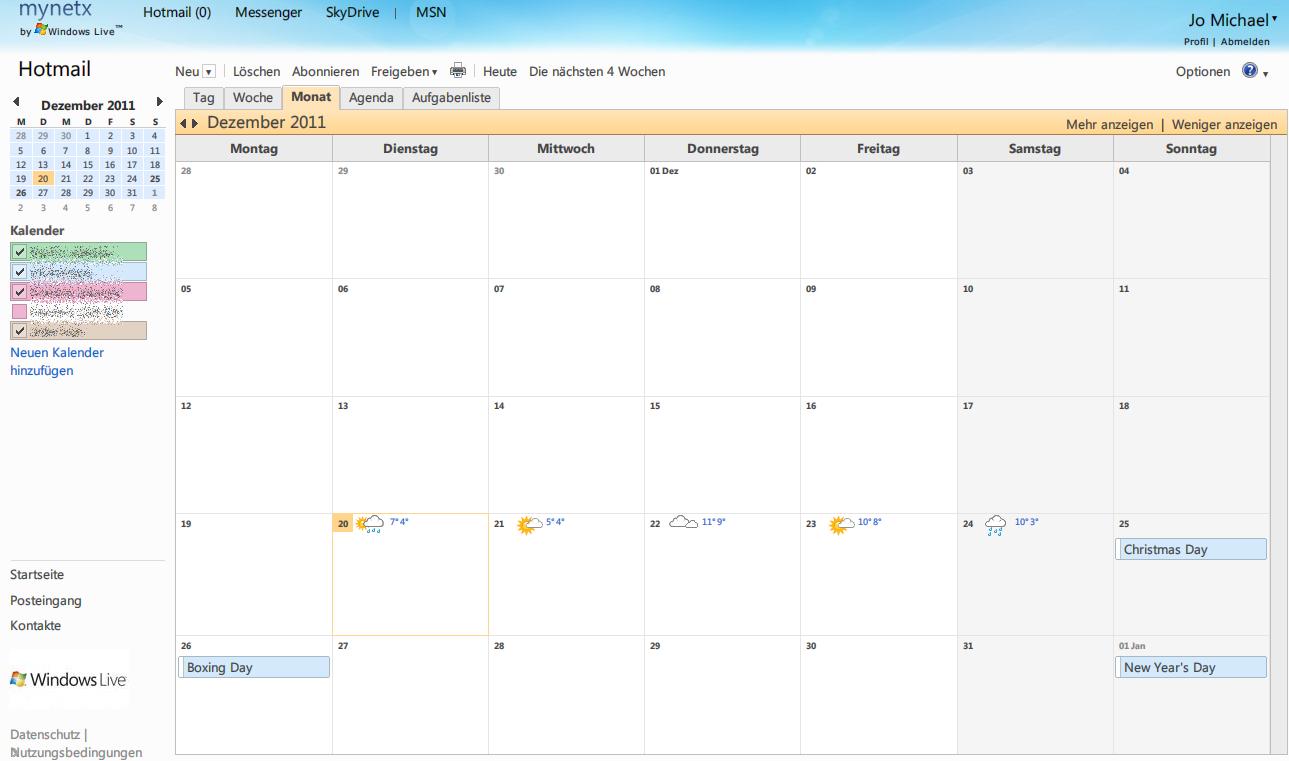The height and width of the screenshot is (761, 1289).
Task: Click weather icon on December 20
Action: (x=371, y=523)
